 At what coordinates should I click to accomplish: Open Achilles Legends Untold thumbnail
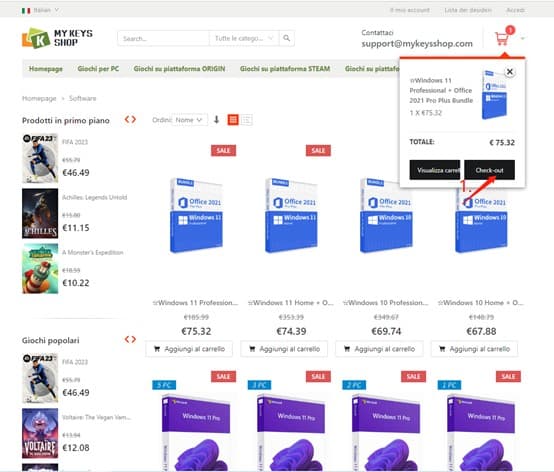(40, 213)
